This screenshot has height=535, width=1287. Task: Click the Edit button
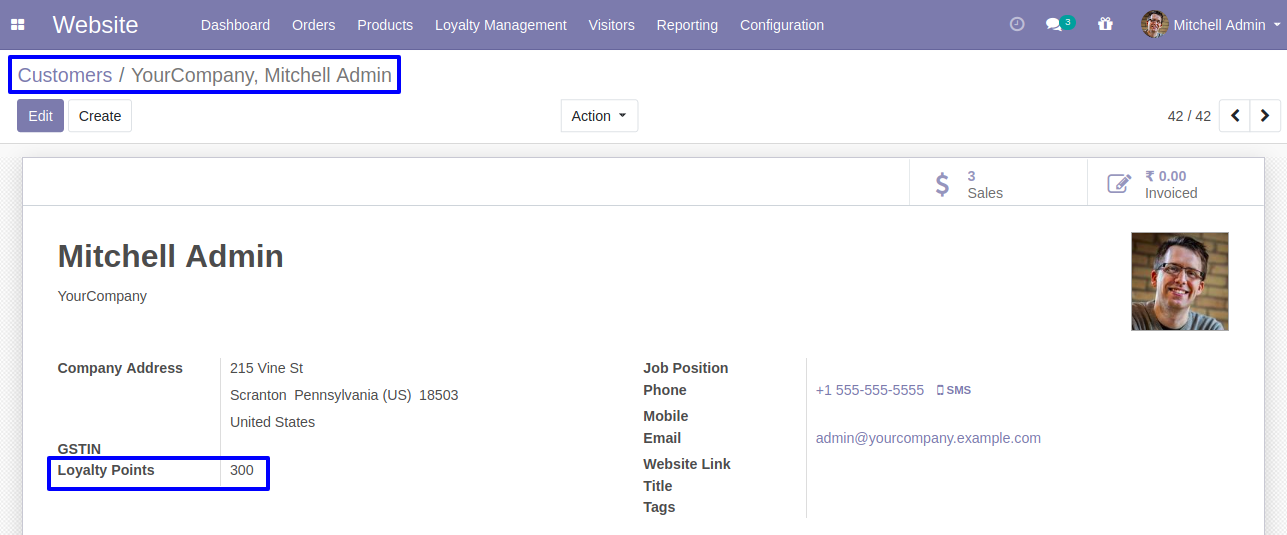pos(40,116)
